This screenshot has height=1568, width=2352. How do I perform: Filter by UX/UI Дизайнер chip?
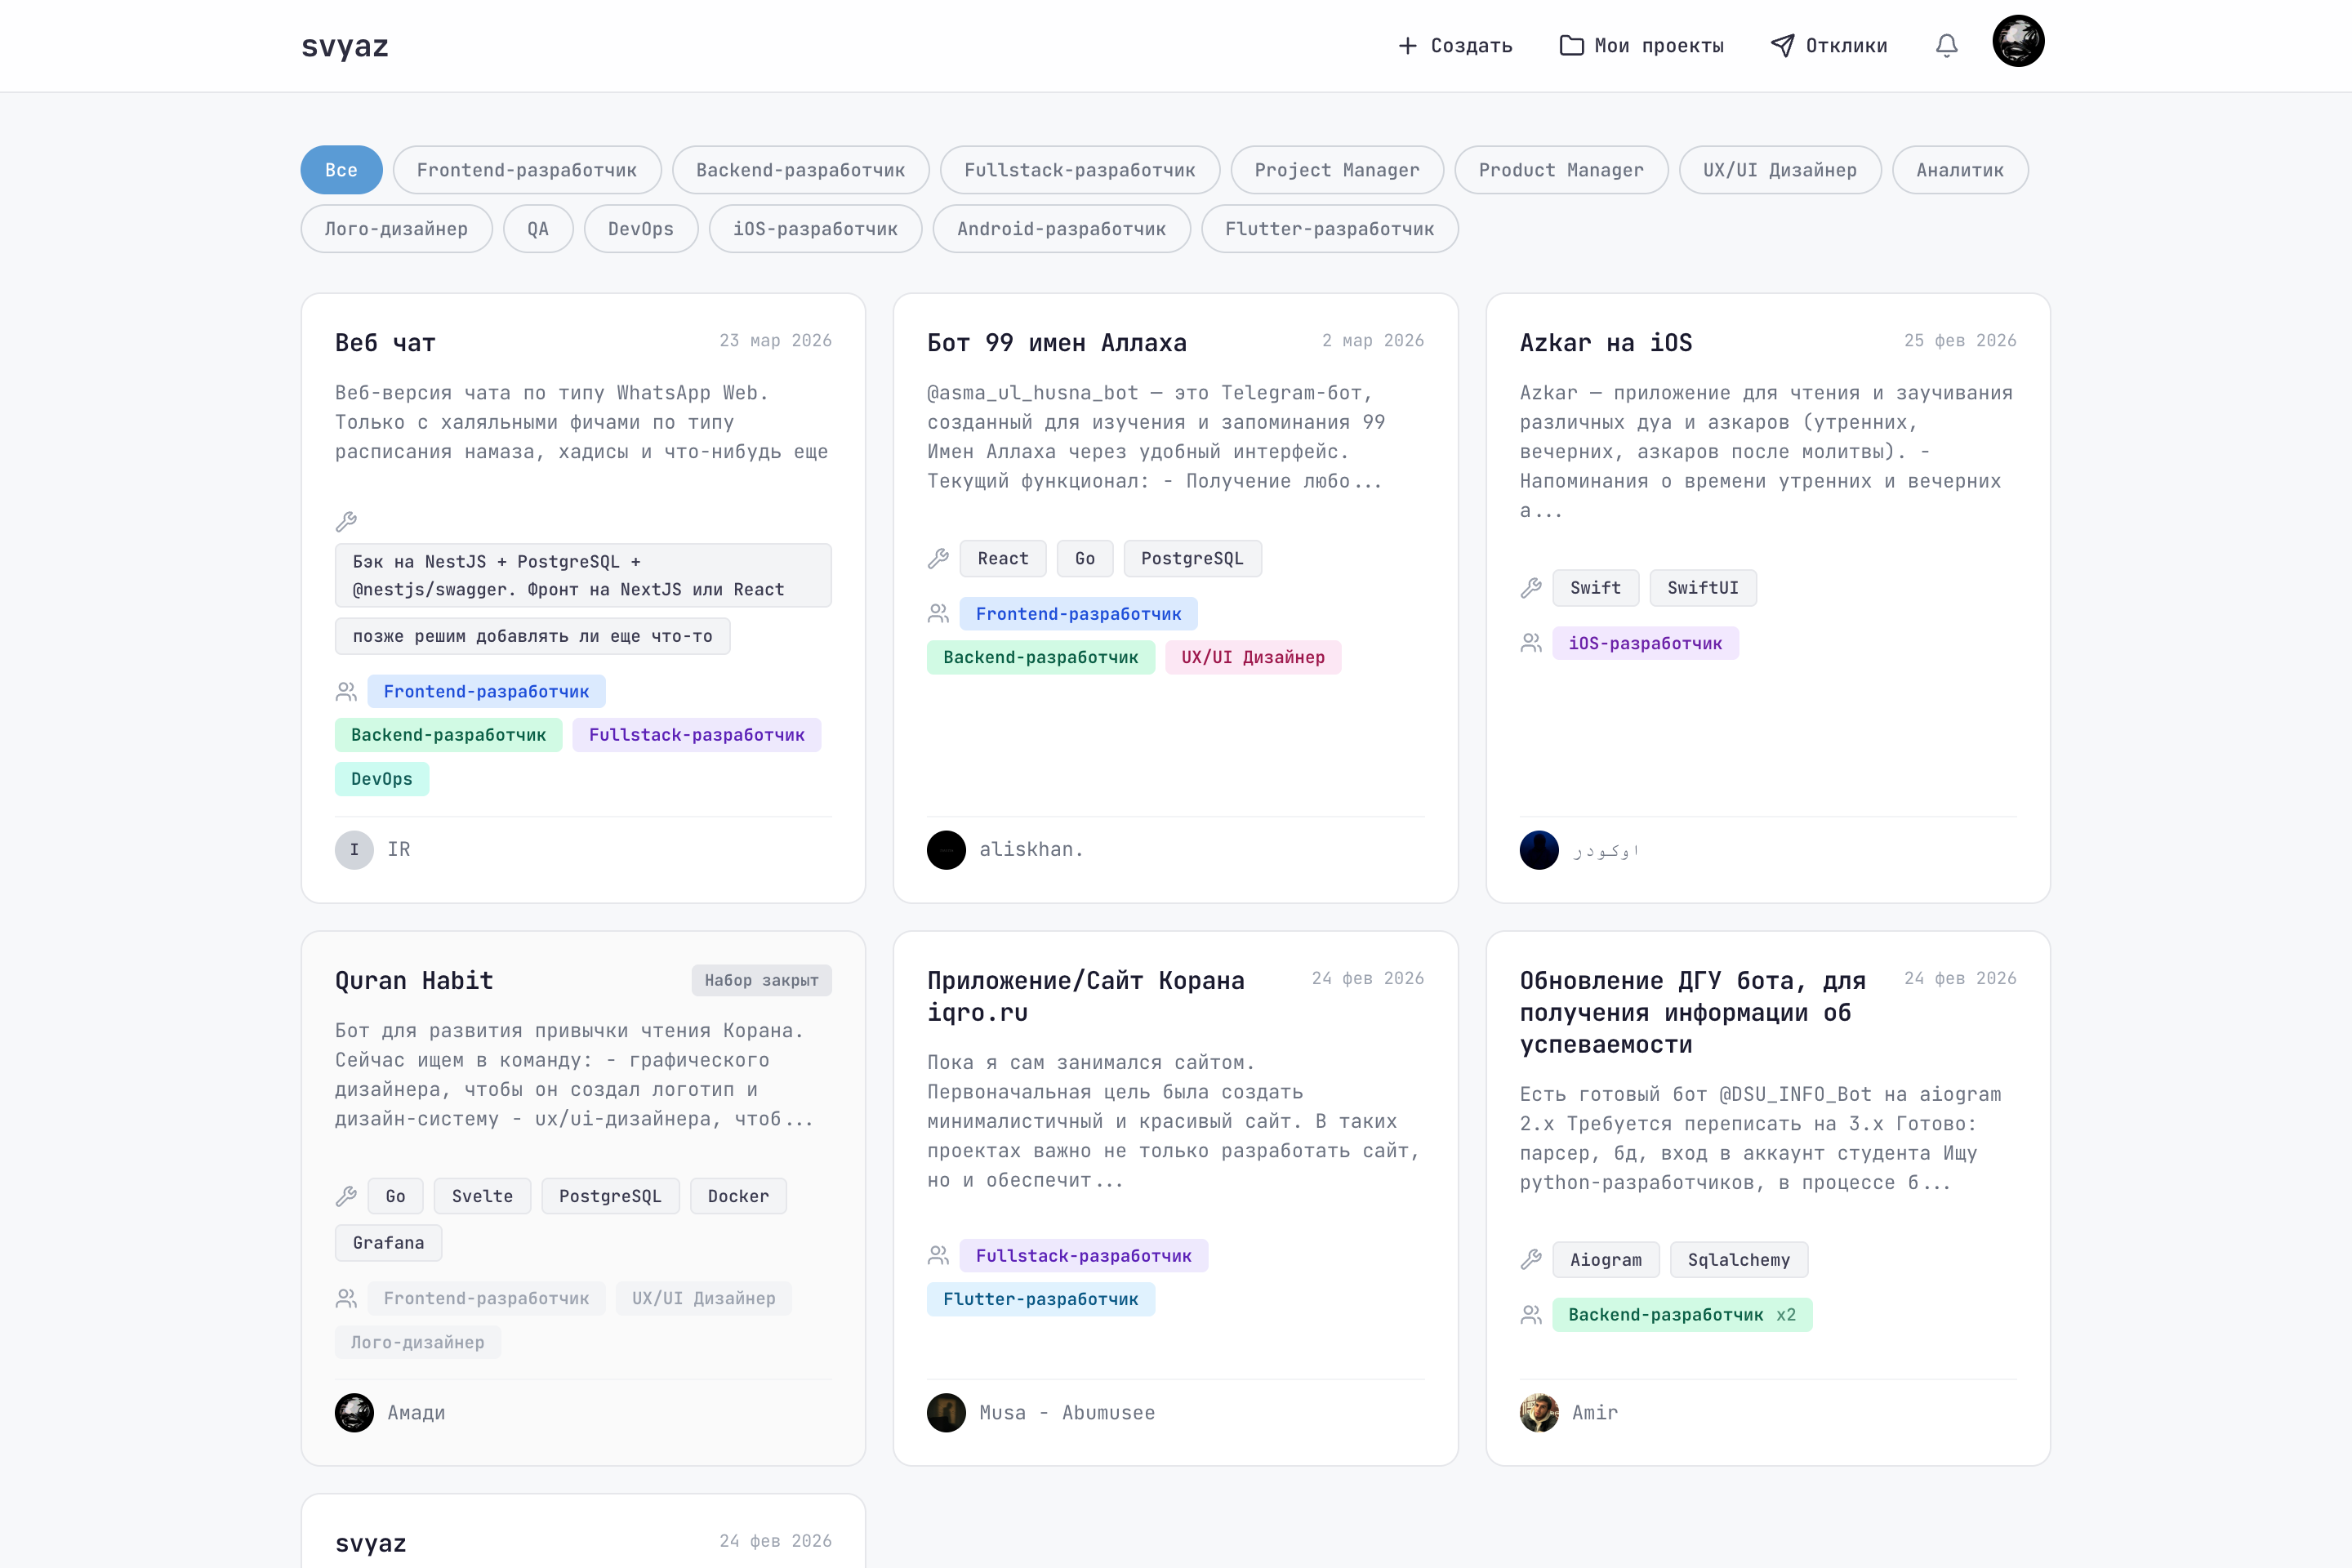click(x=1780, y=170)
